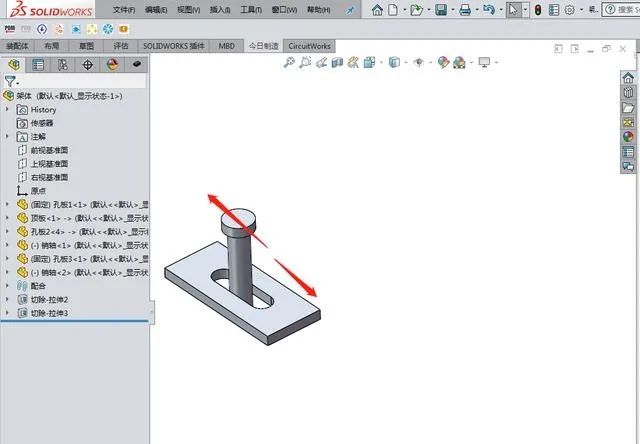640x444 pixels.
Task: Expand the 孔板2<4> component node
Action: click(x=7, y=231)
